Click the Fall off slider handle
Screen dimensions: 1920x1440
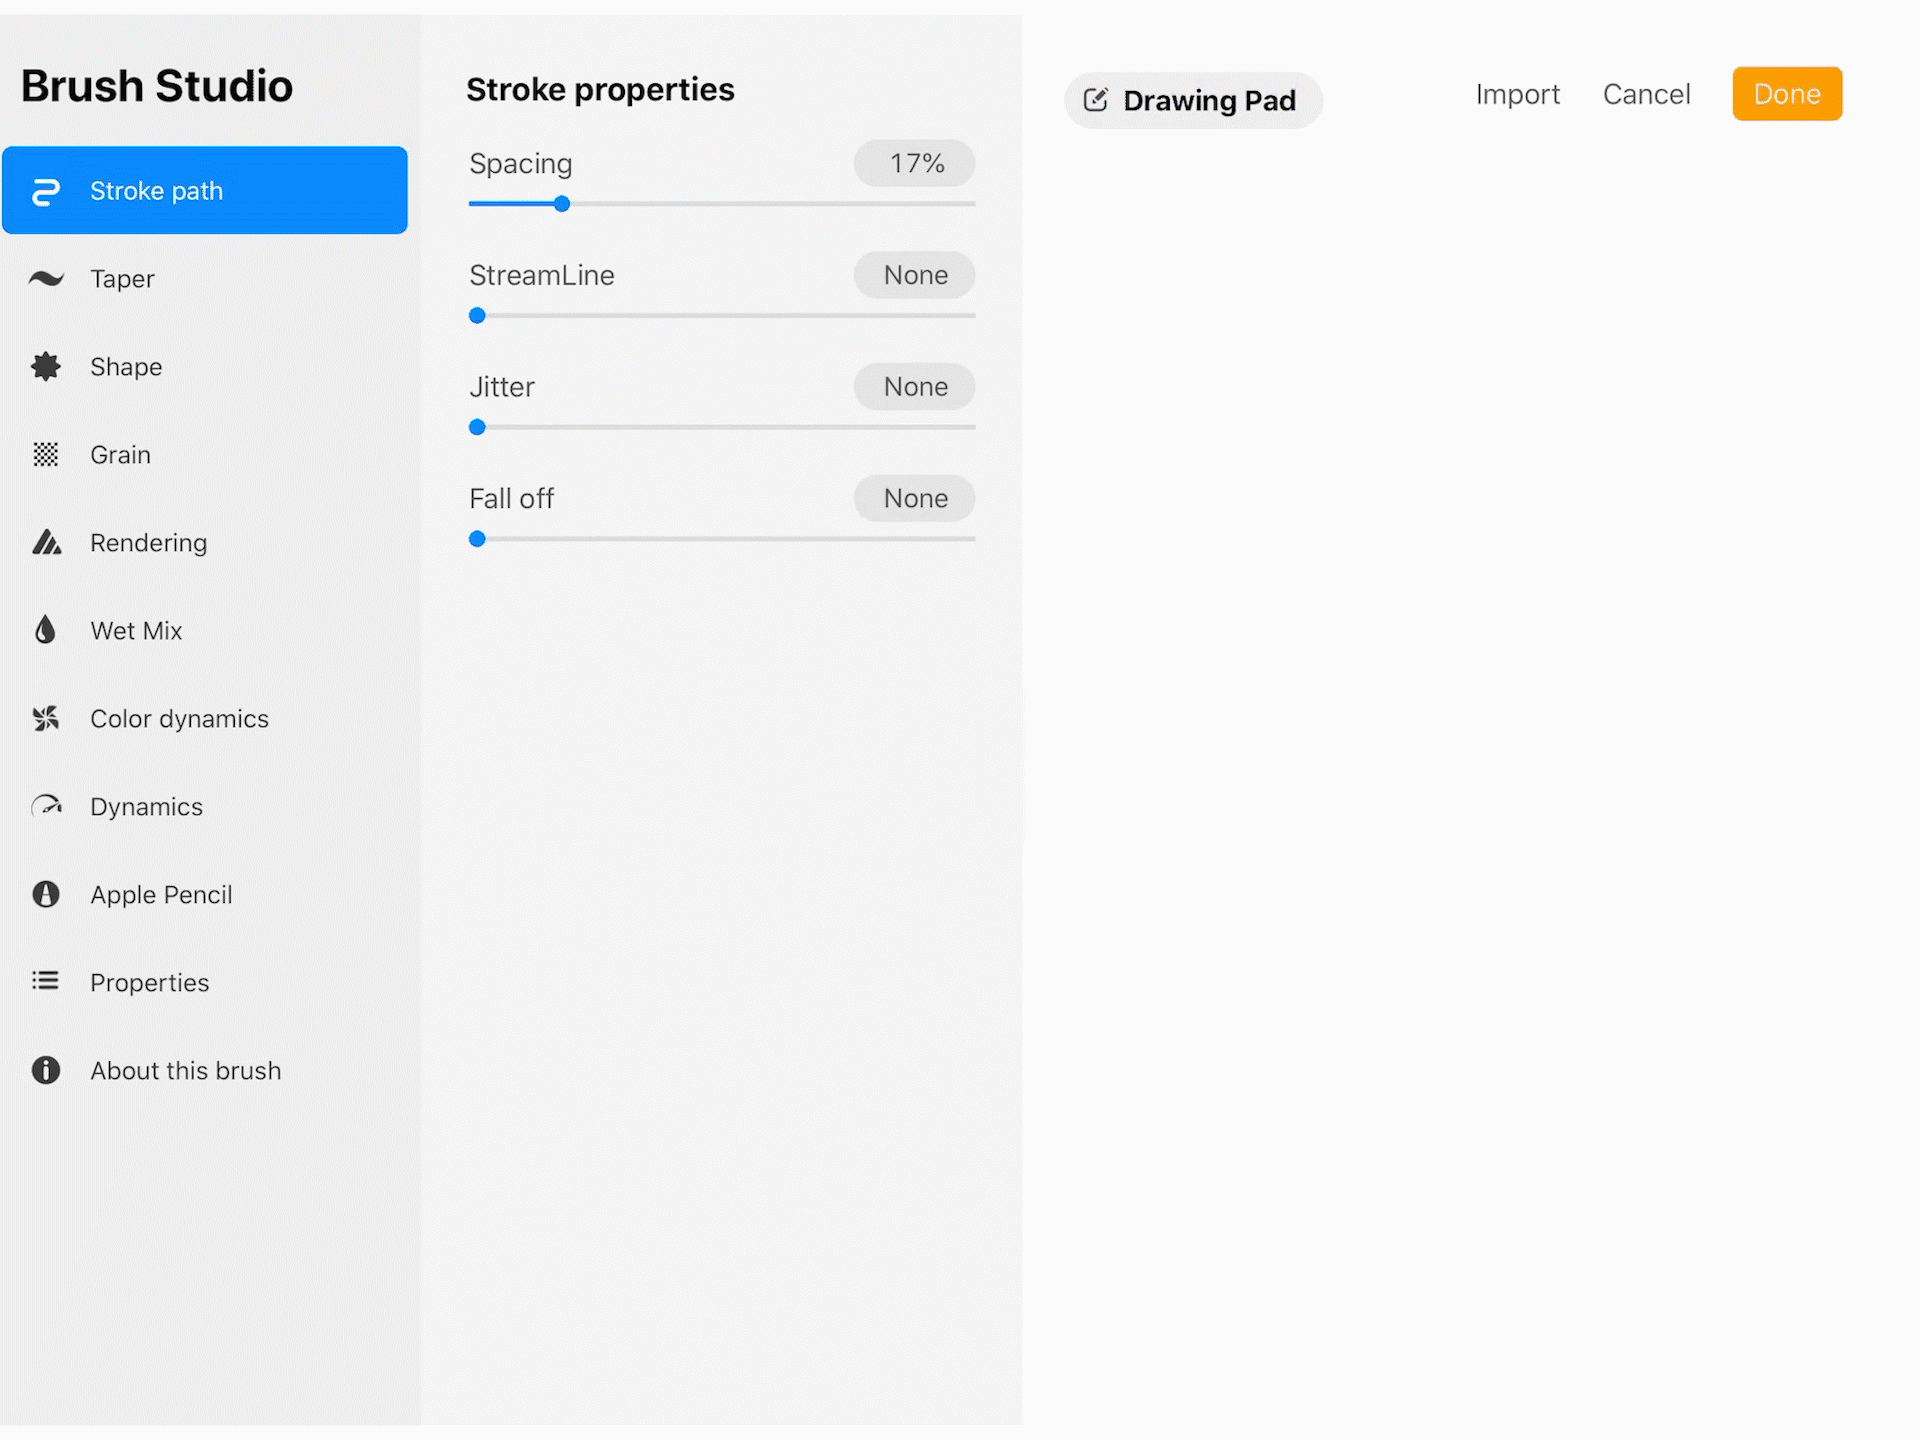tap(477, 539)
